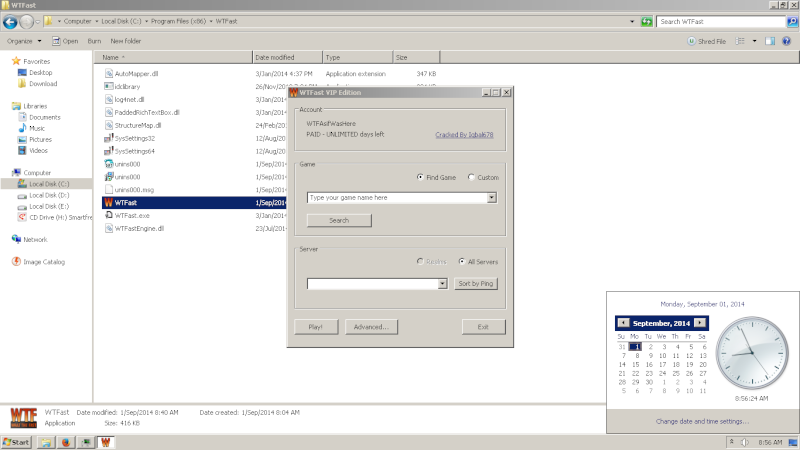Select the WTFastEngine.dll file

click(139, 229)
